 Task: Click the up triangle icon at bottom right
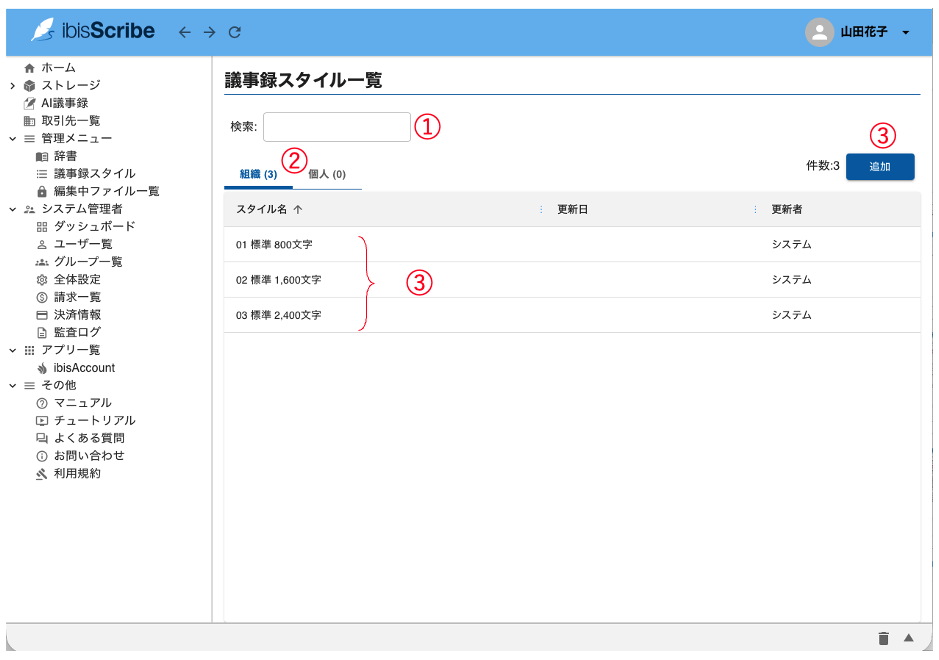(909, 638)
